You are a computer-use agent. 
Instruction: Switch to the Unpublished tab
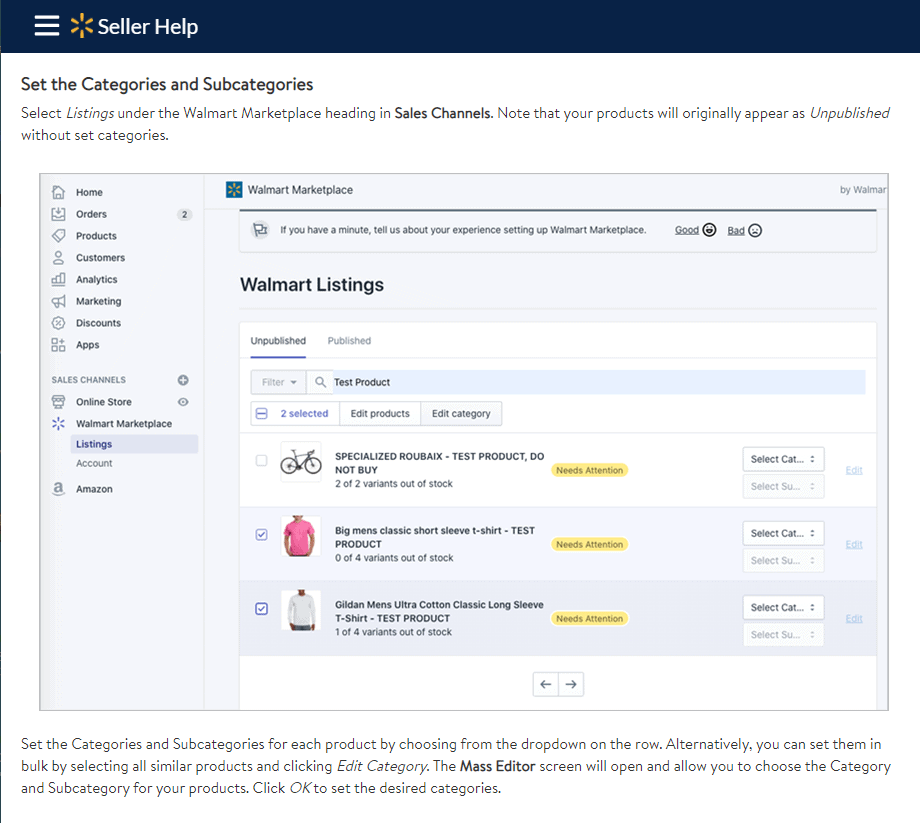pos(278,341)
